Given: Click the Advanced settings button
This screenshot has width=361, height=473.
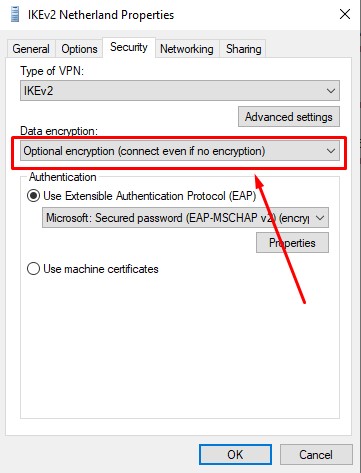Looking at the screenshot, I should [289, 117].
